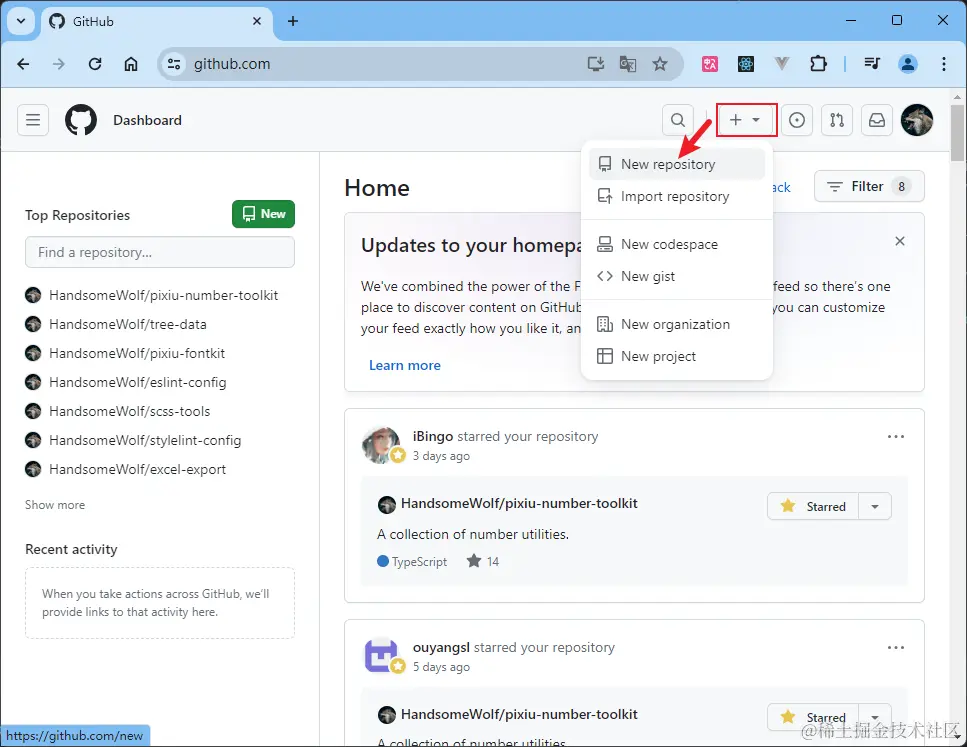Open the tab search dropdown arrow
Viewport: 967px width, 747px height.
click(21, 21)
